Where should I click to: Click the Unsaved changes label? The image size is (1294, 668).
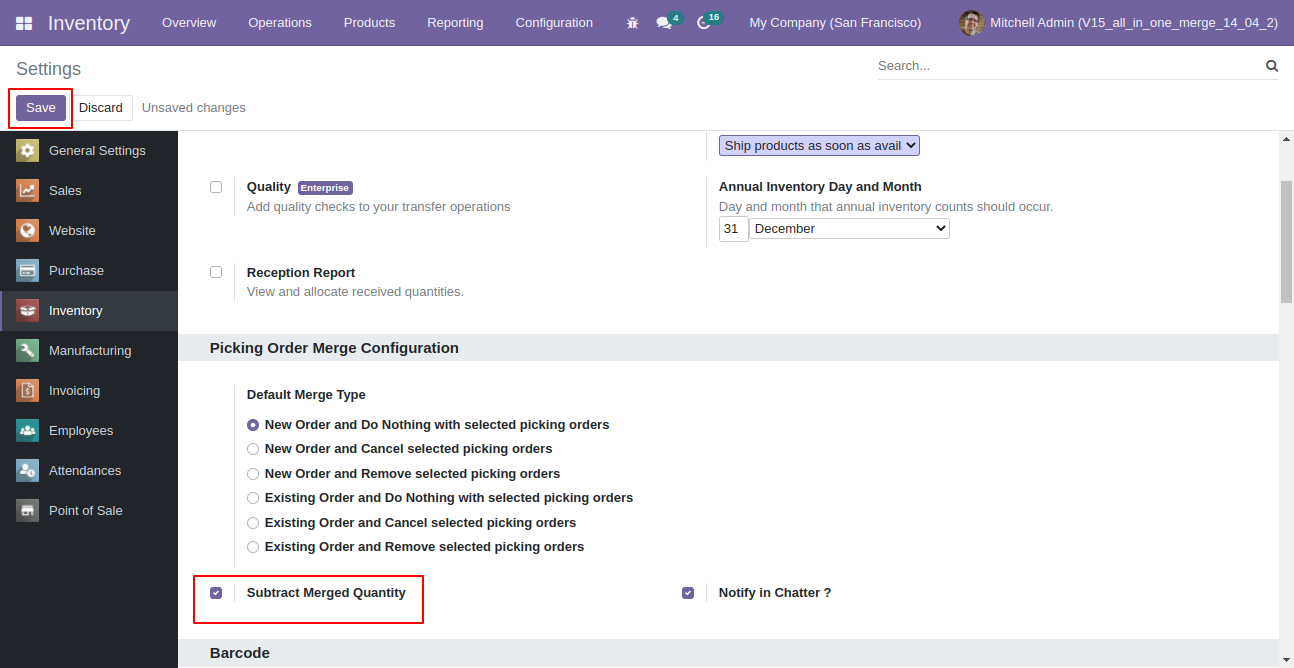coord(194,108)
